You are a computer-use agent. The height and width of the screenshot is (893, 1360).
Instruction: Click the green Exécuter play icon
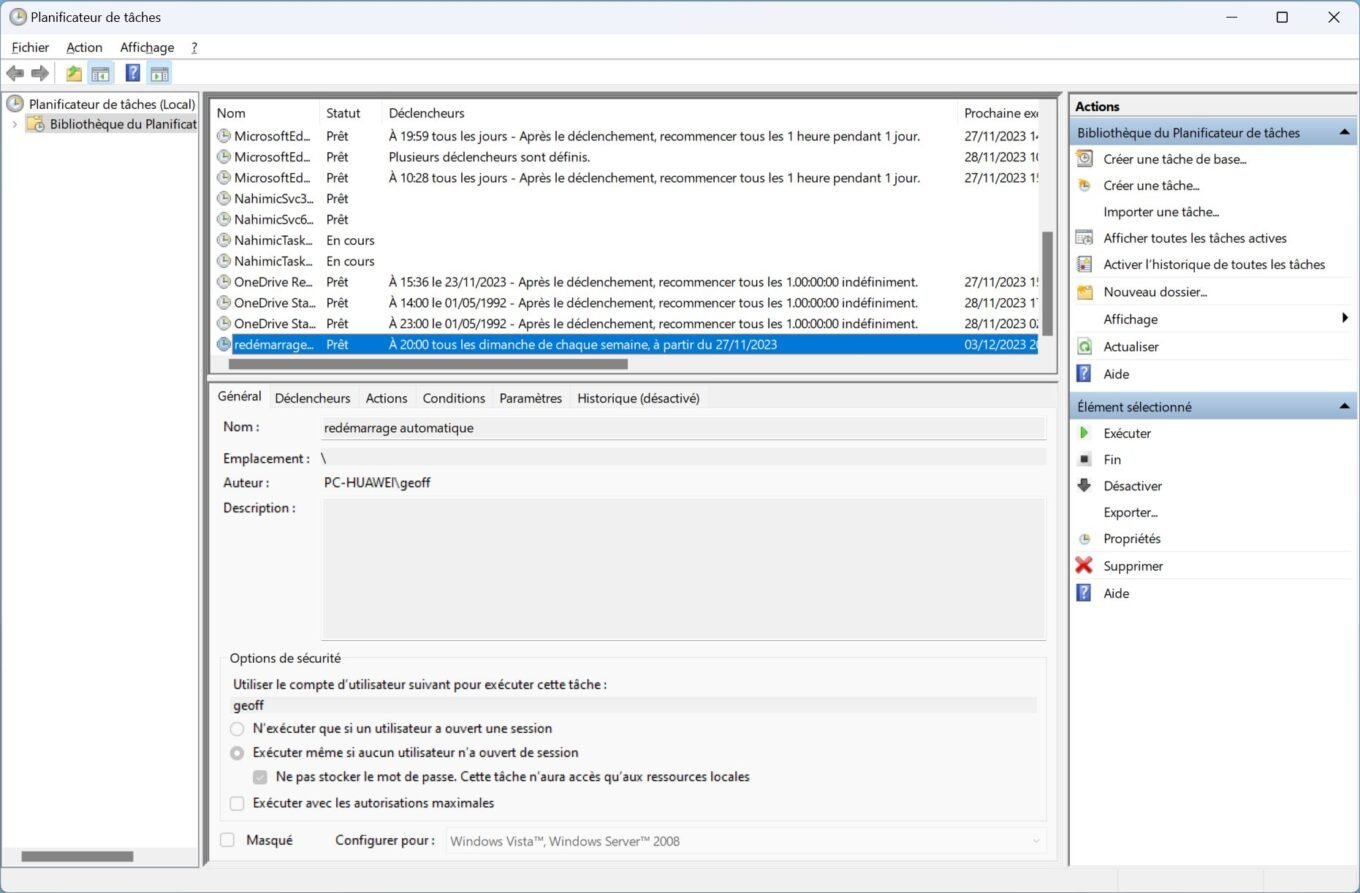(1084, 433)
